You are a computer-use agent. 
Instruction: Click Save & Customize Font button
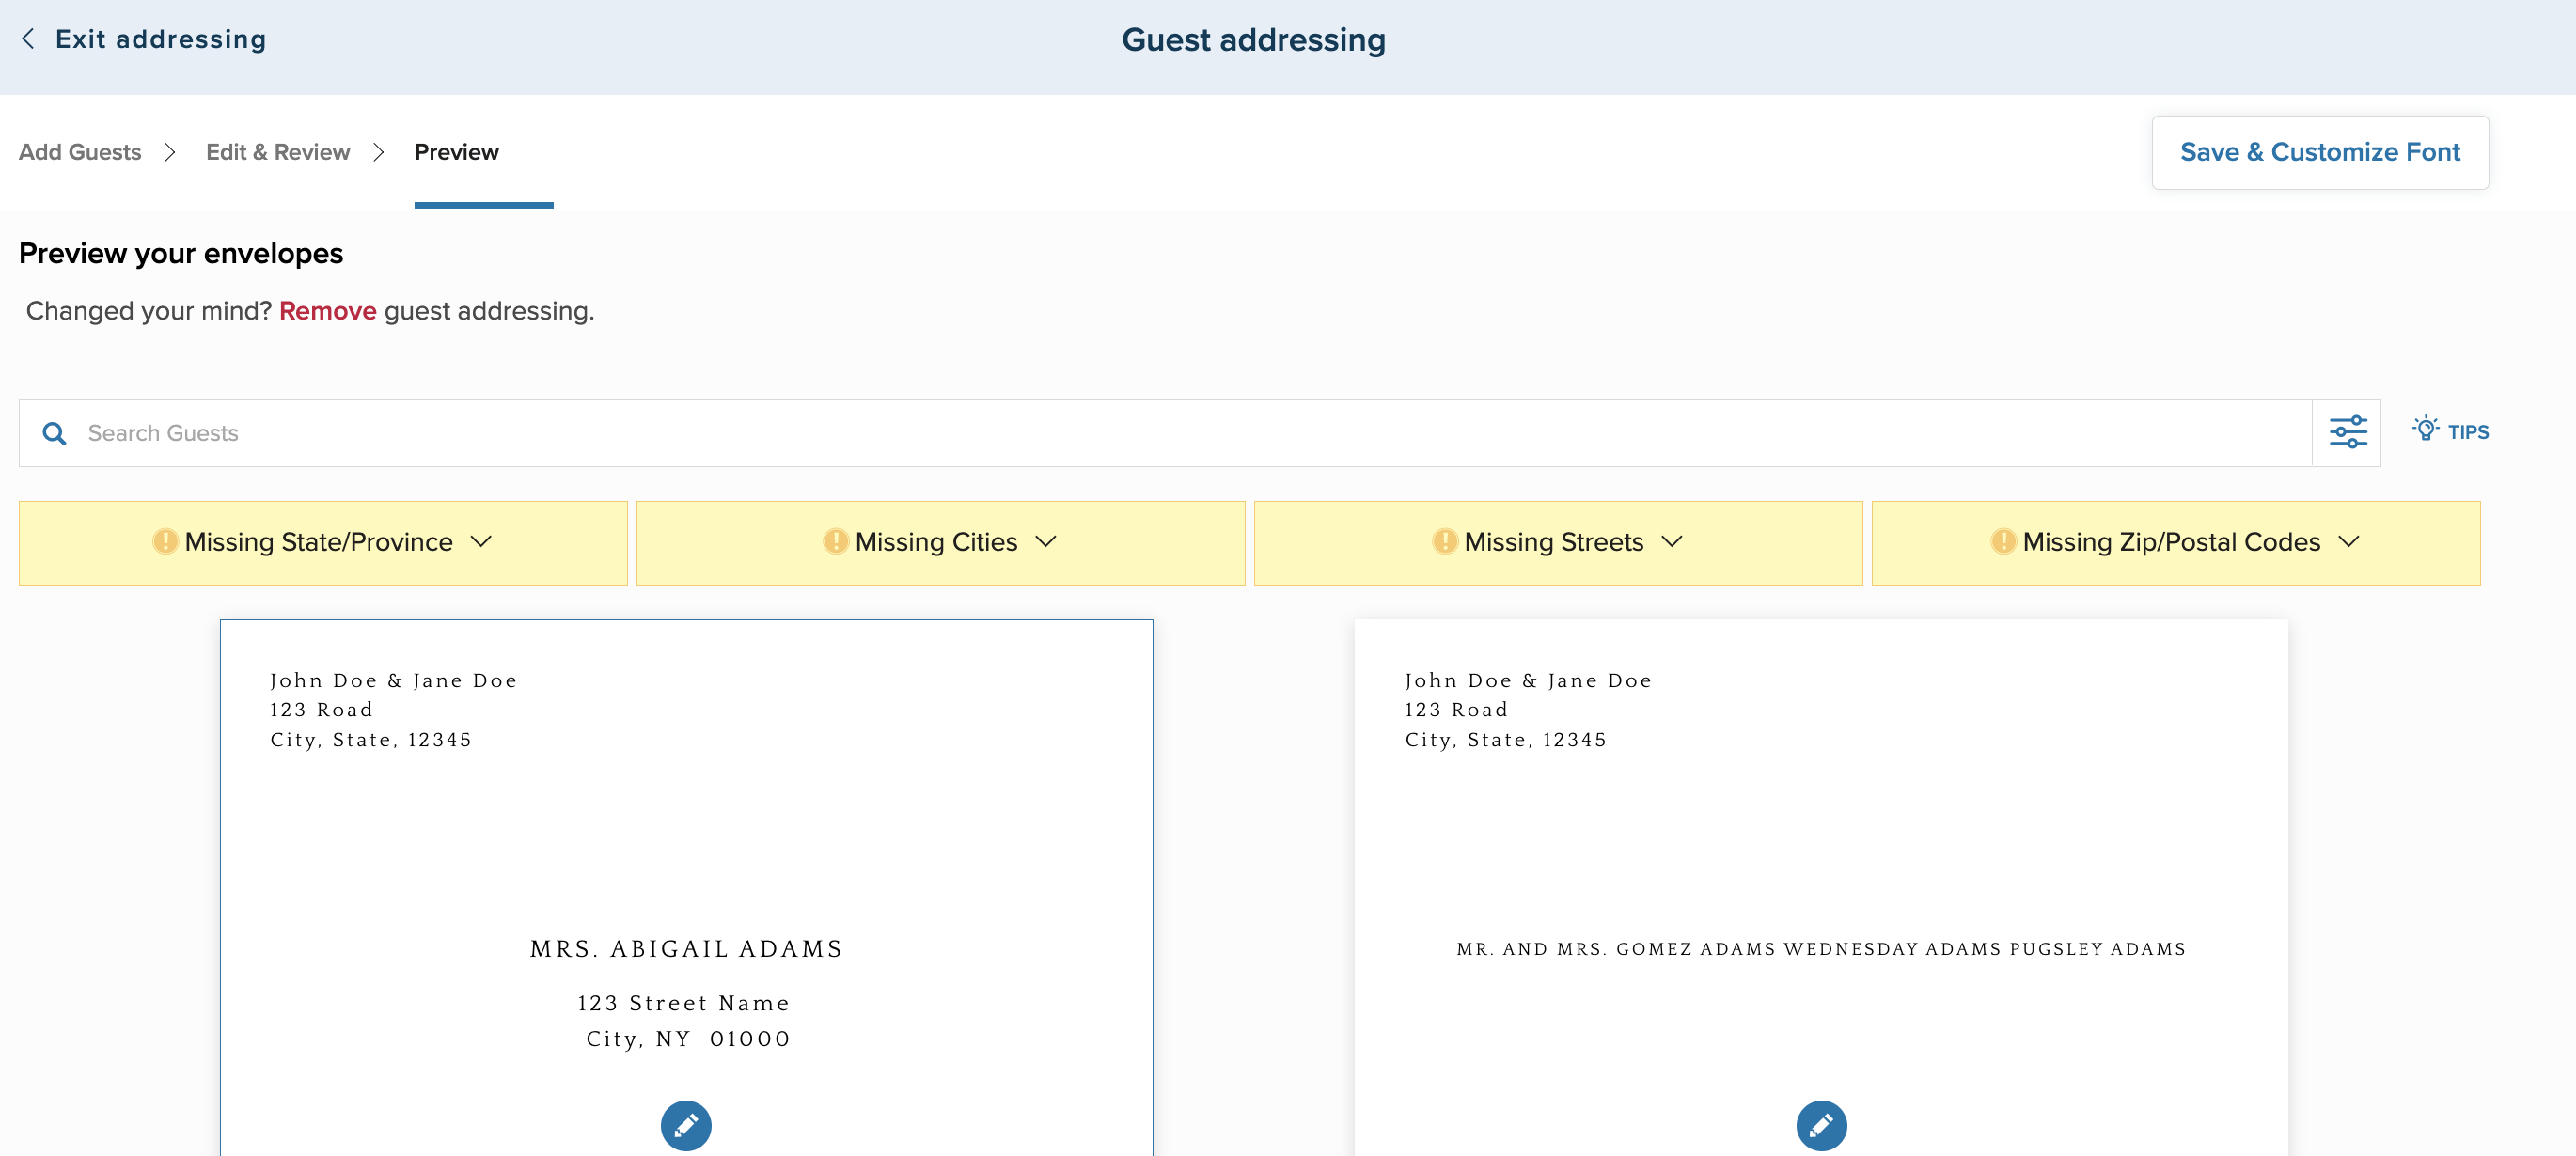coord(2319,152)
